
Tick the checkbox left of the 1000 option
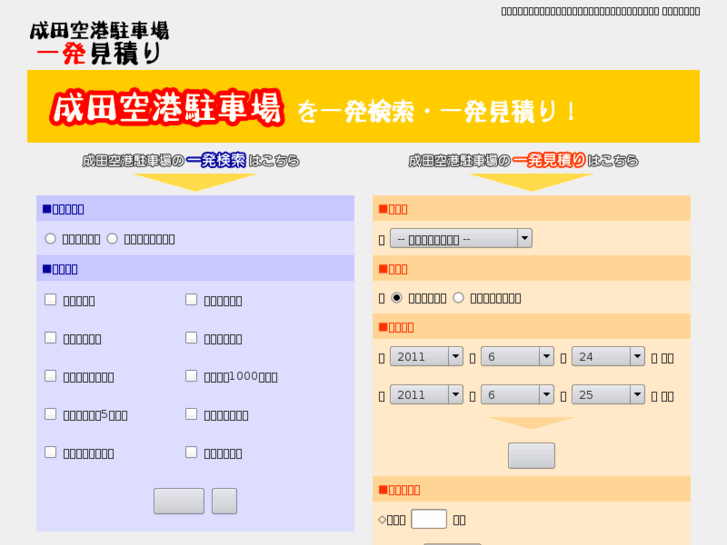click(50, 376)
